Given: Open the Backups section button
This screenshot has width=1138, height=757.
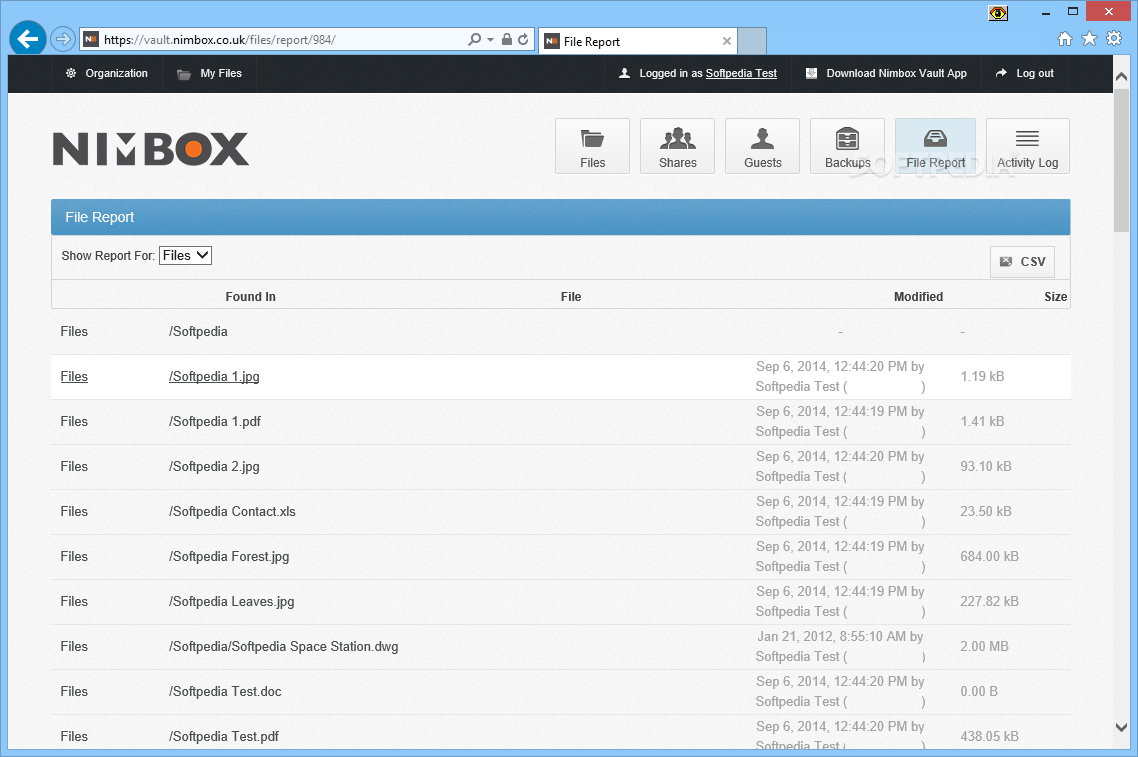Looking at the screenshot, I should point(847,146).
